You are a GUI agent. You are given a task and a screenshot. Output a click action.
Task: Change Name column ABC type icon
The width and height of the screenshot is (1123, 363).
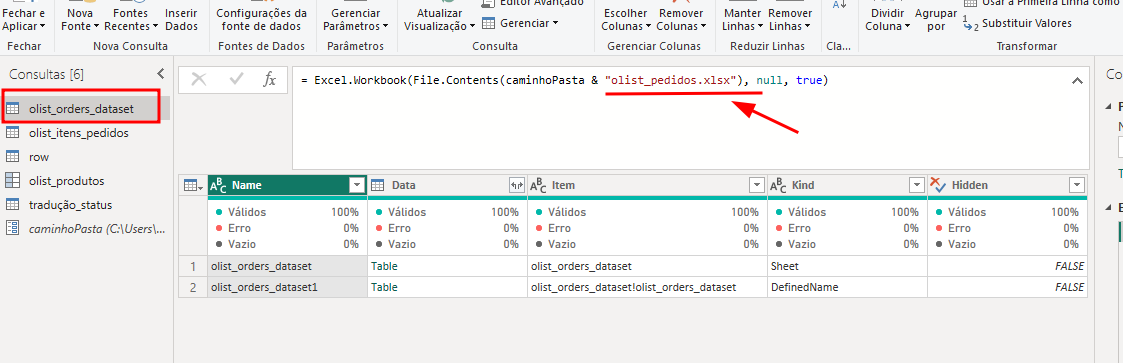pyautogui.click(x=218, y=185)
